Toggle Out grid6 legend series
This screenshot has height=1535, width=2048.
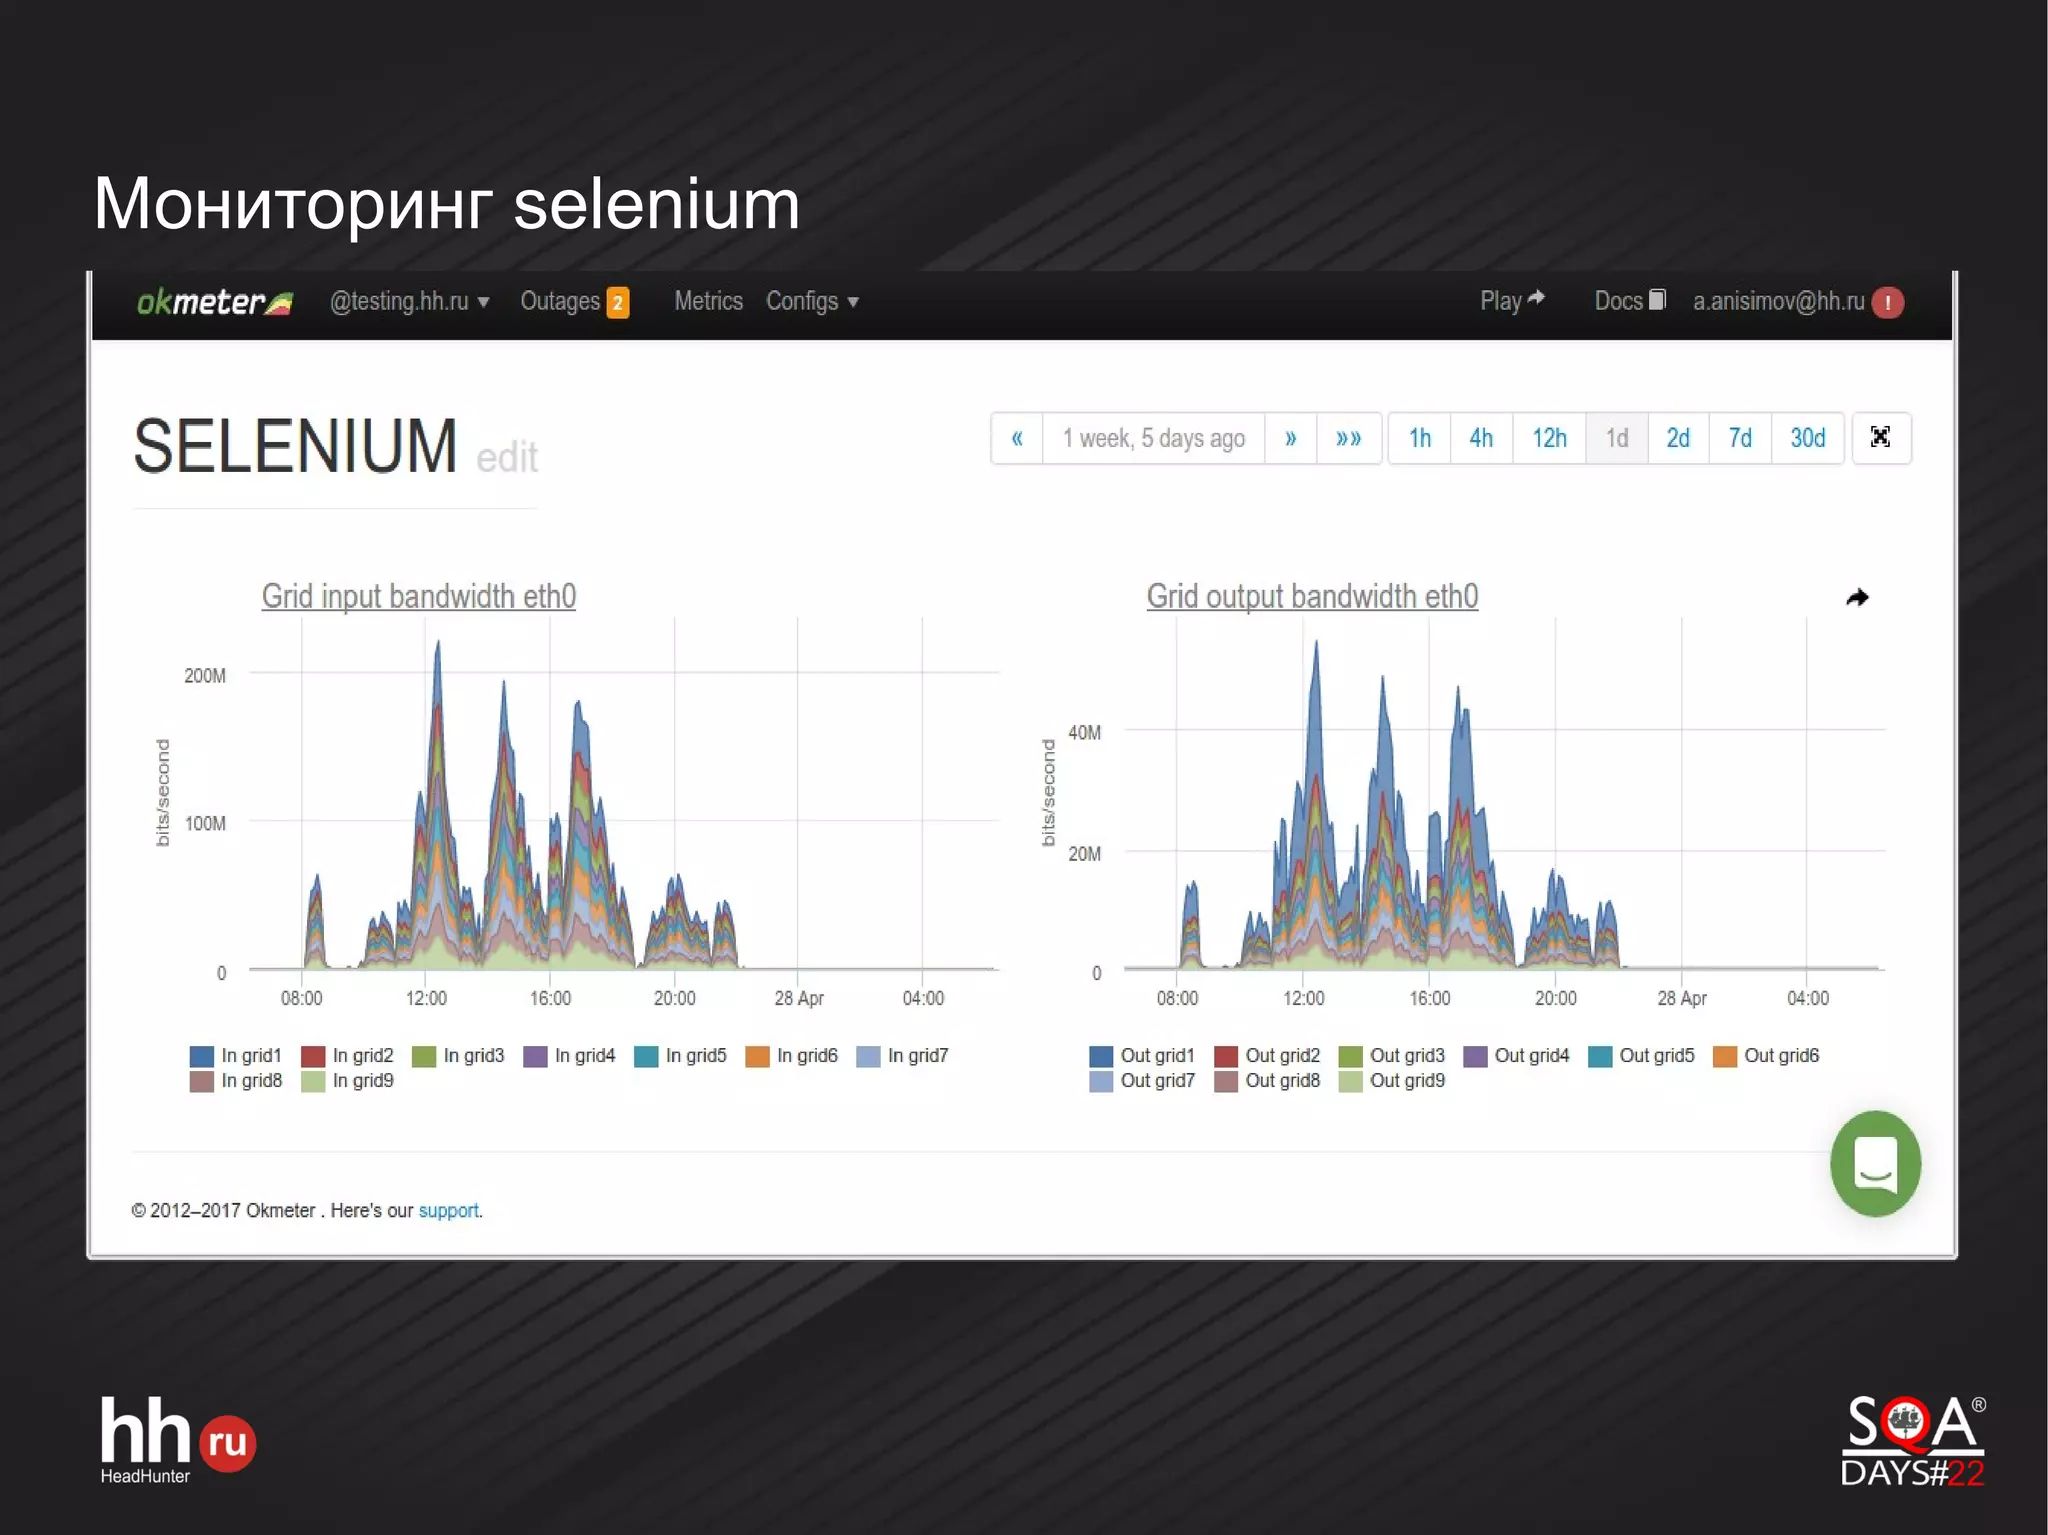click(1766, 1056)
